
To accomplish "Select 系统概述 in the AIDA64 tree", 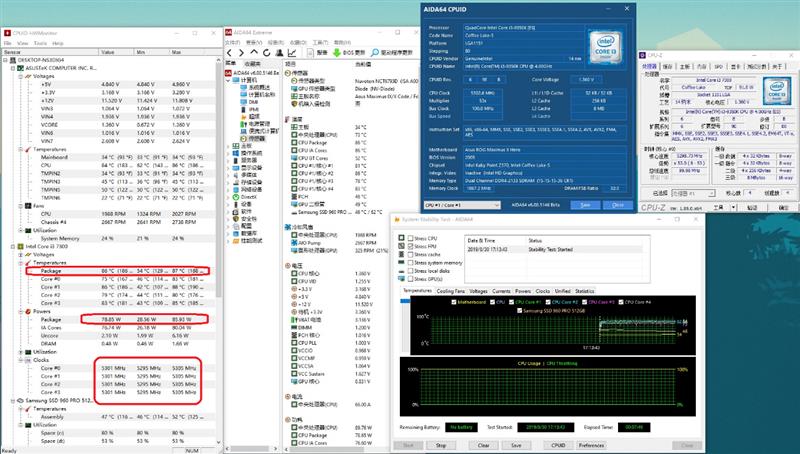I will tap(257, 88).
